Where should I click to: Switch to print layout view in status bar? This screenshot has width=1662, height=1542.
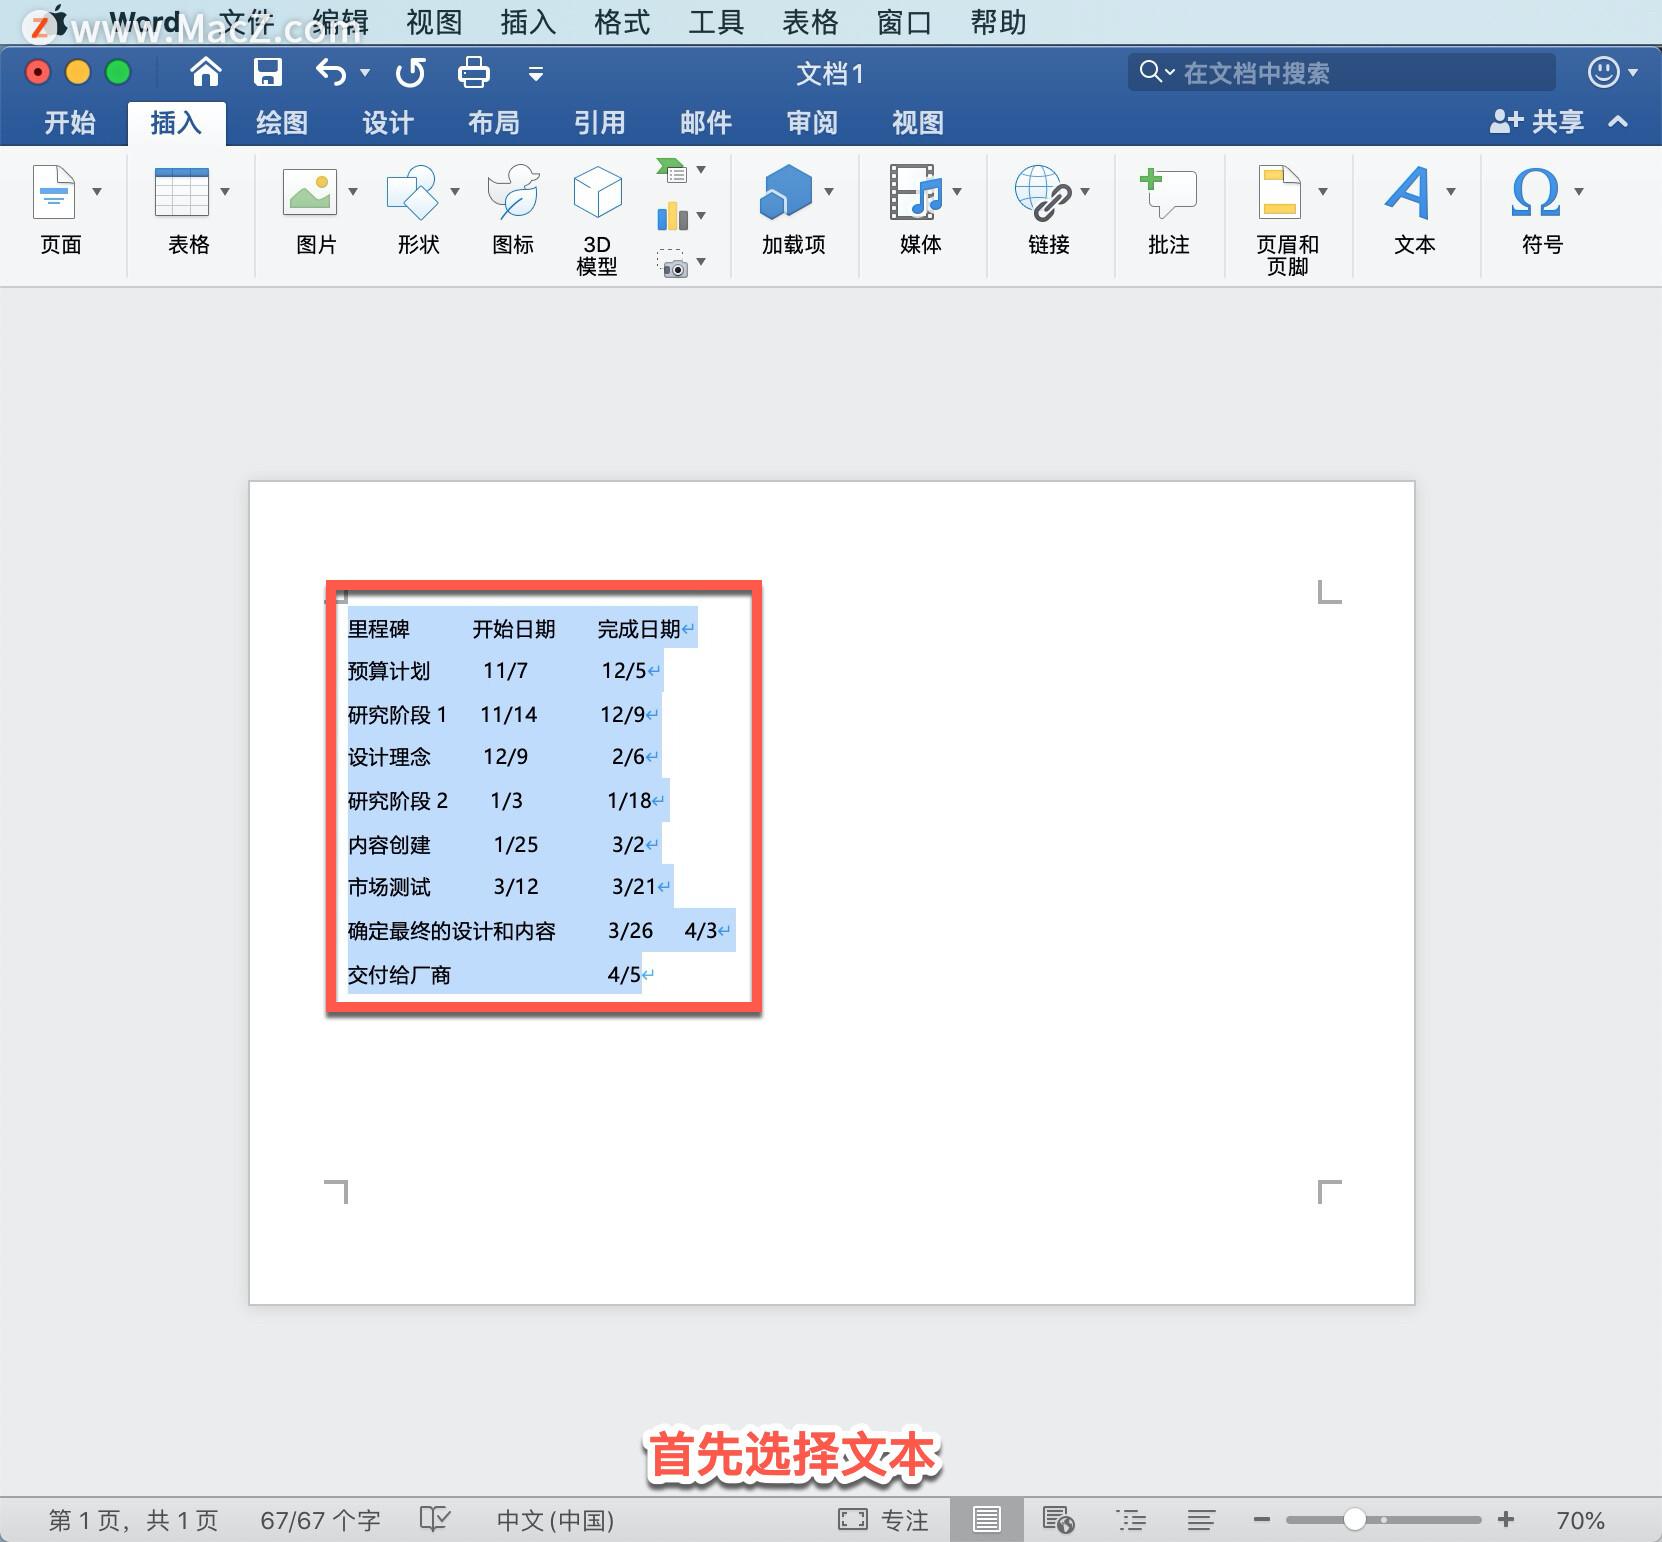tap(987, 1518)
